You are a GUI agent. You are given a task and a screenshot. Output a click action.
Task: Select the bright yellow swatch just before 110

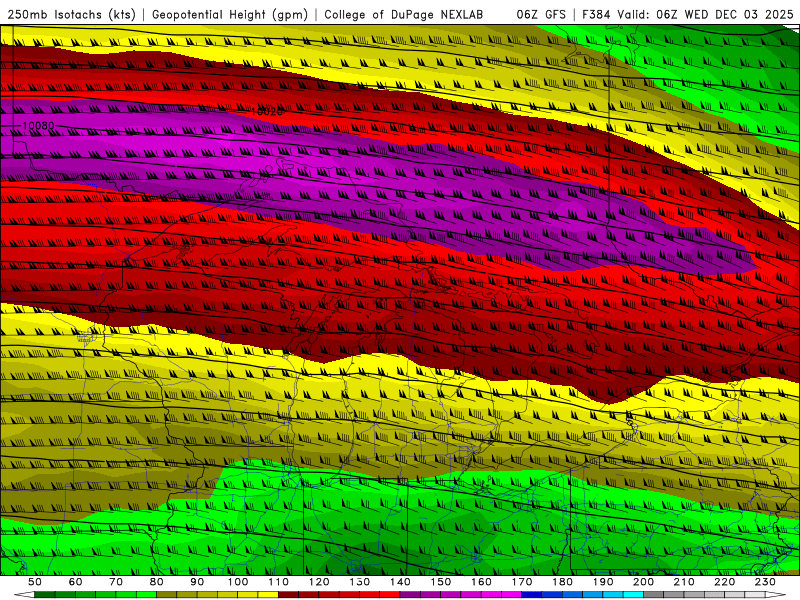coord(268,594)
